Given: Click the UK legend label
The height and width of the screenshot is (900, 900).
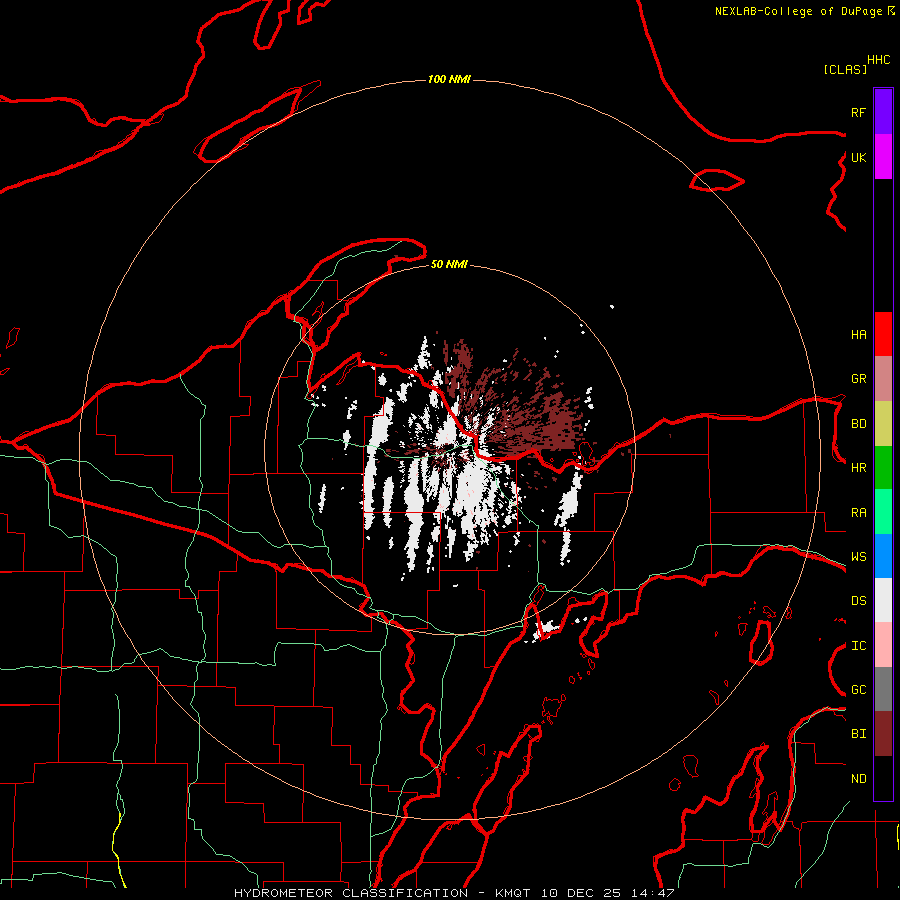Looking at the screenshot, I should tap(858, 157).
